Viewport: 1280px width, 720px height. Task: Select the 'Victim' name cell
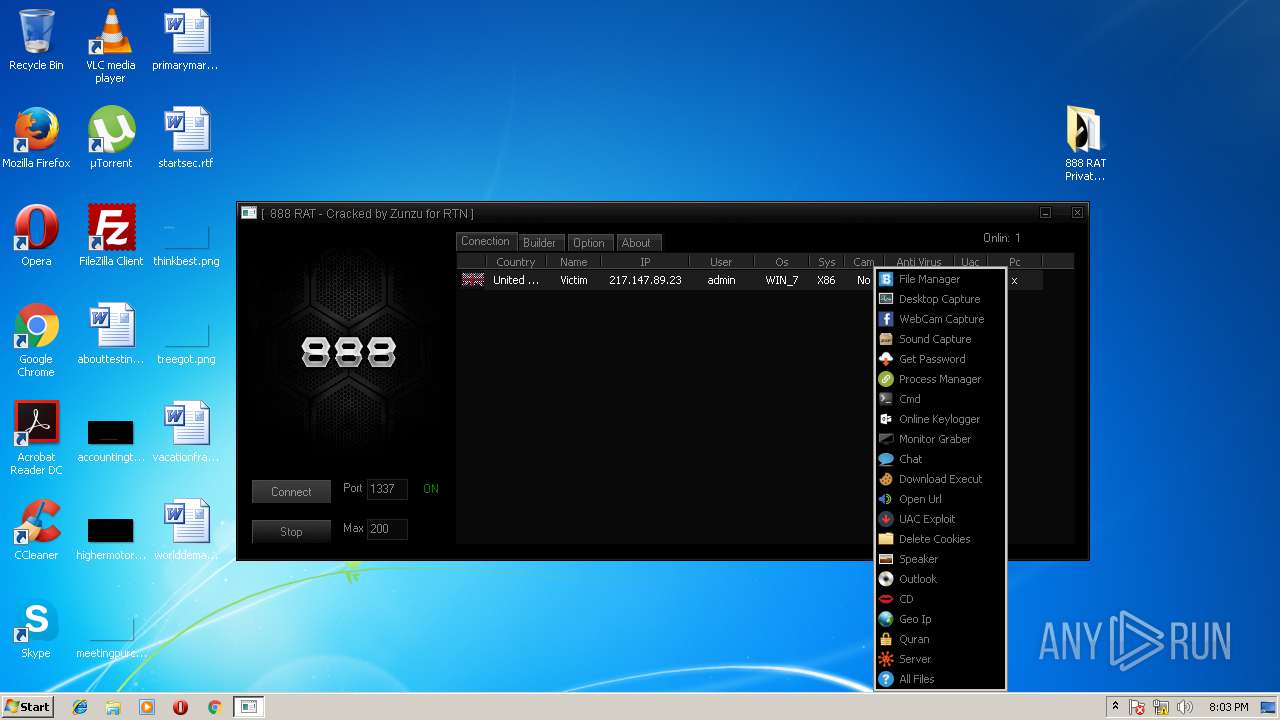pos(574,280)
